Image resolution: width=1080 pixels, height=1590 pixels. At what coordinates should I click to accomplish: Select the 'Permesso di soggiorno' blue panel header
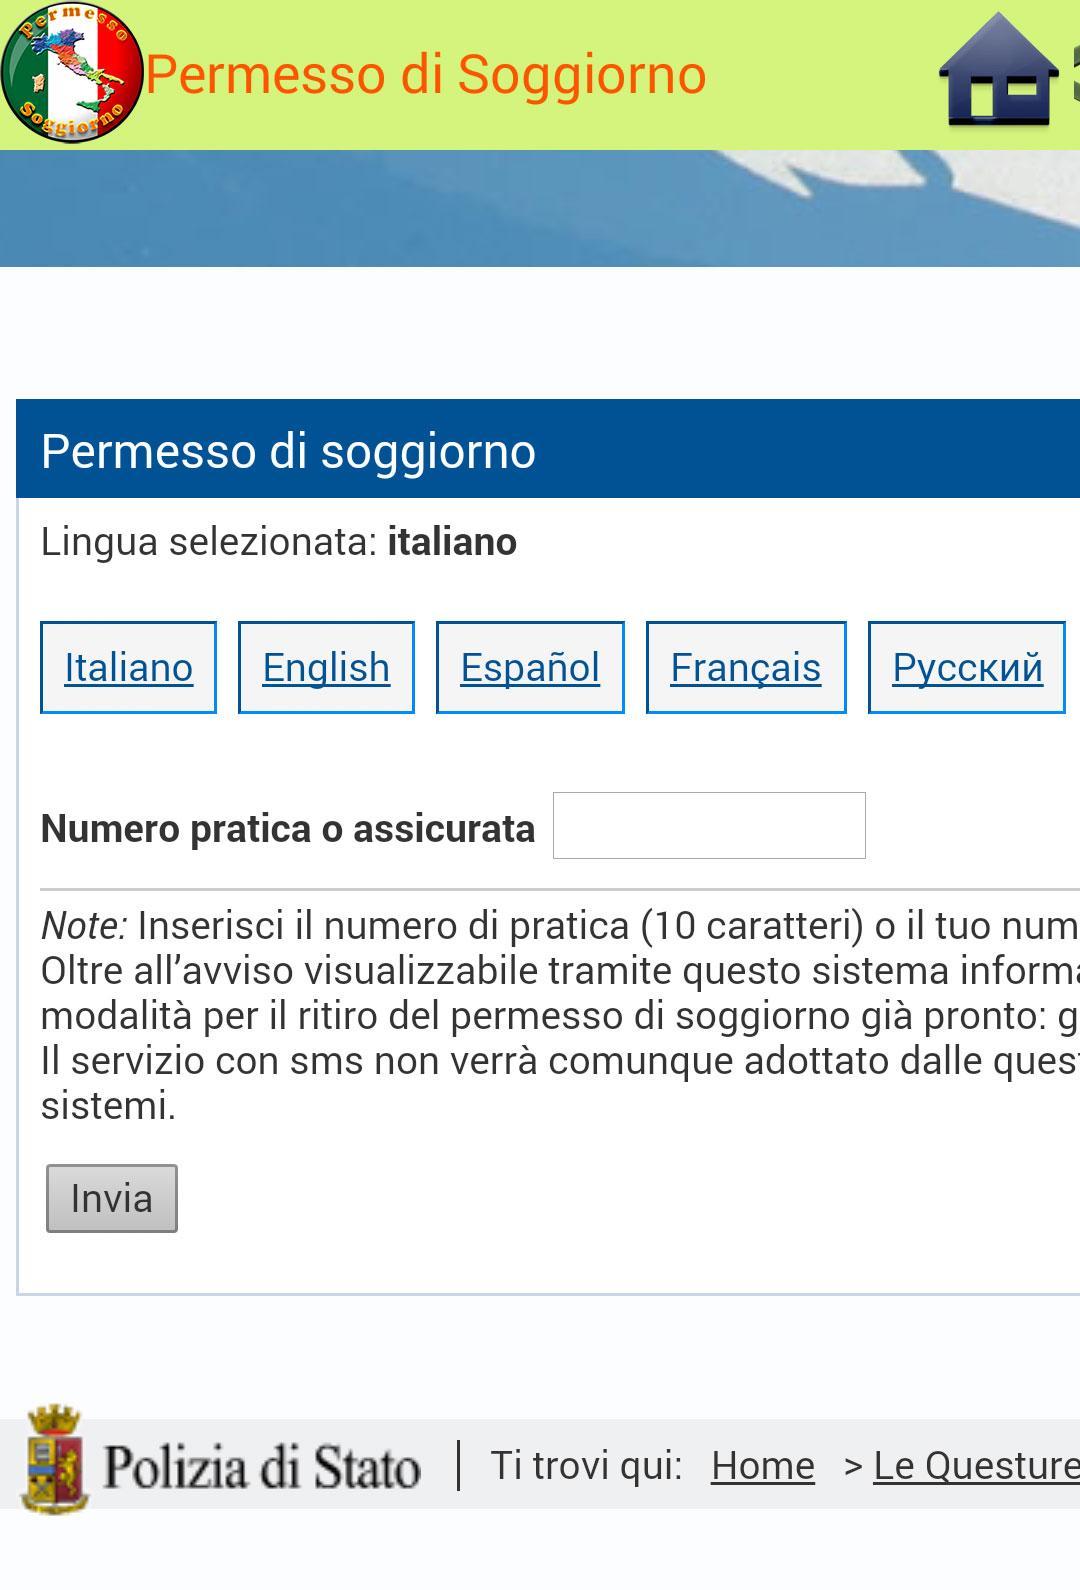[289, 451]
